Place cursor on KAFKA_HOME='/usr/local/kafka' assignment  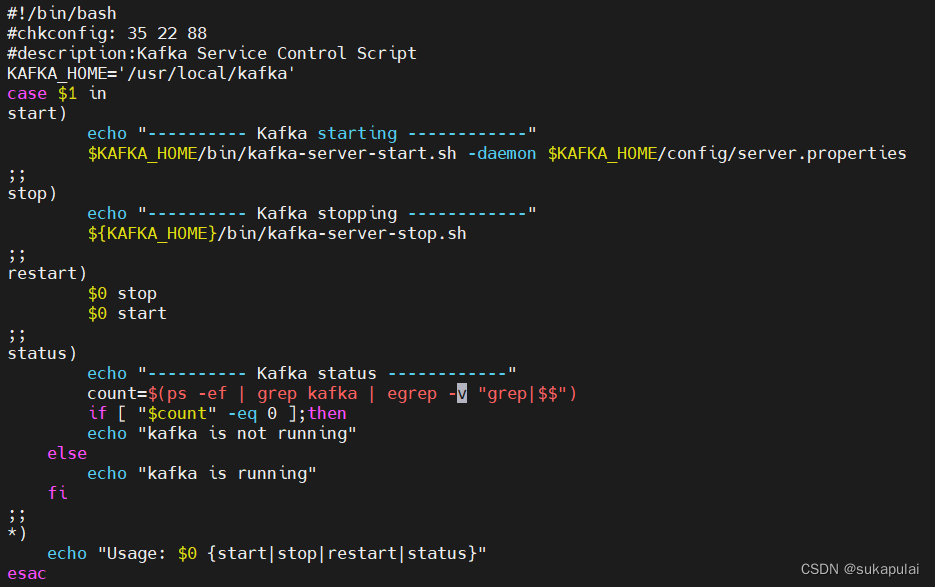pyautogui.click(x=151, y=73)
